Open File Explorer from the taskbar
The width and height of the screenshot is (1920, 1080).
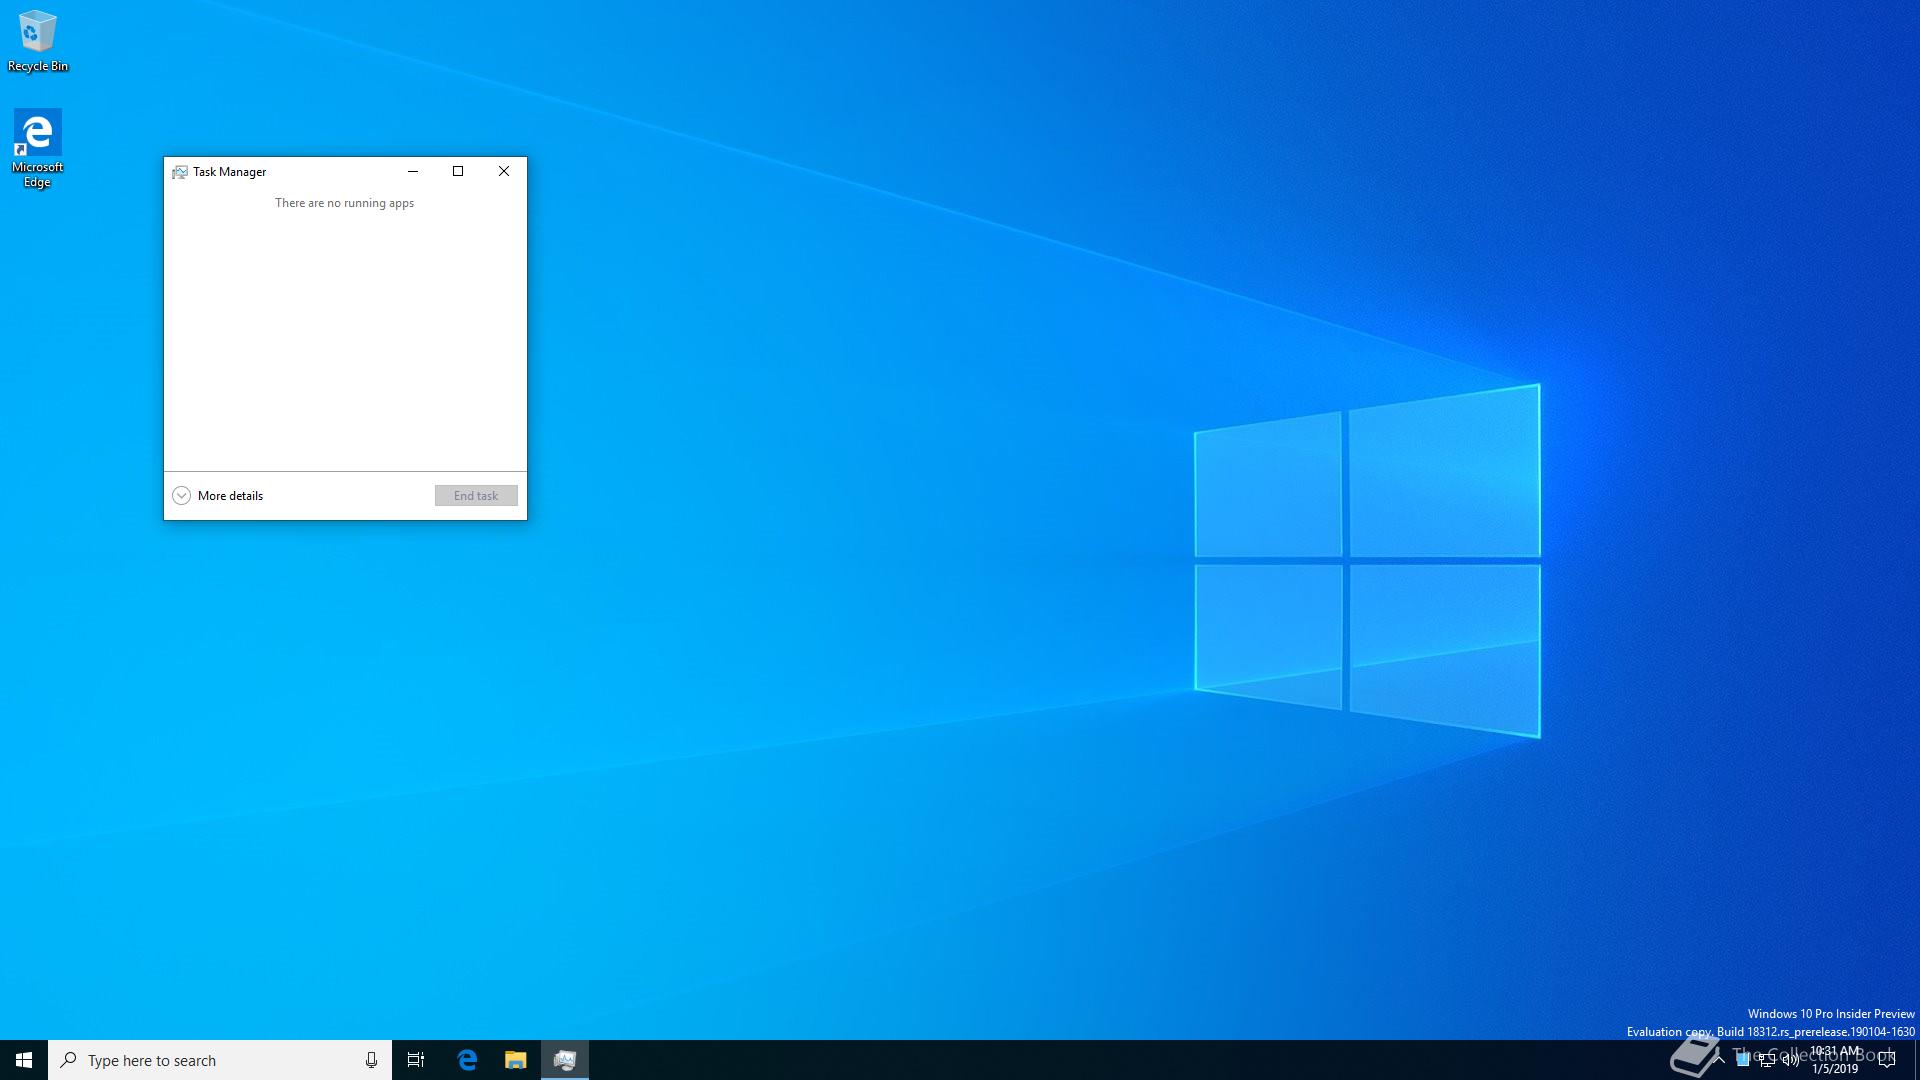pos(515,1060)
